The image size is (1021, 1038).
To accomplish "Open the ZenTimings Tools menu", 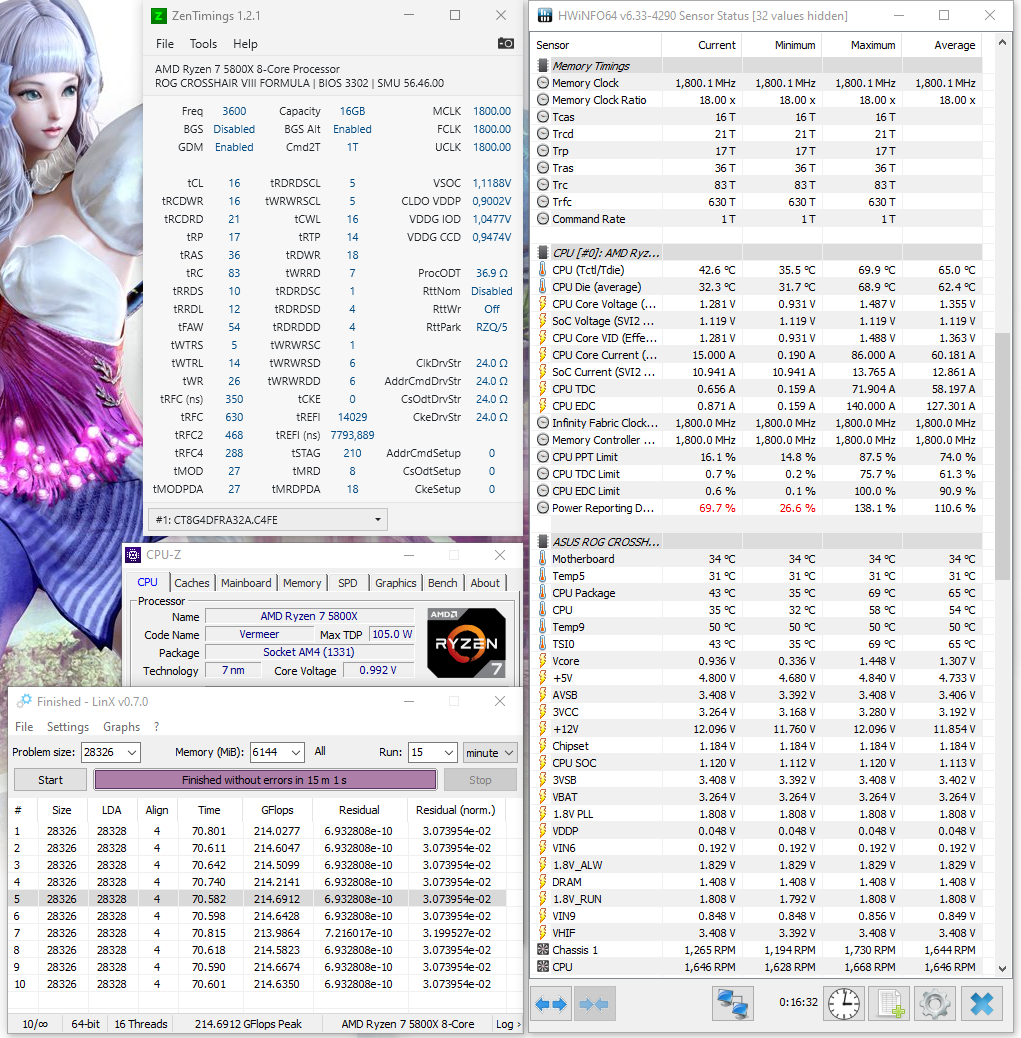I will pos(203,44).
